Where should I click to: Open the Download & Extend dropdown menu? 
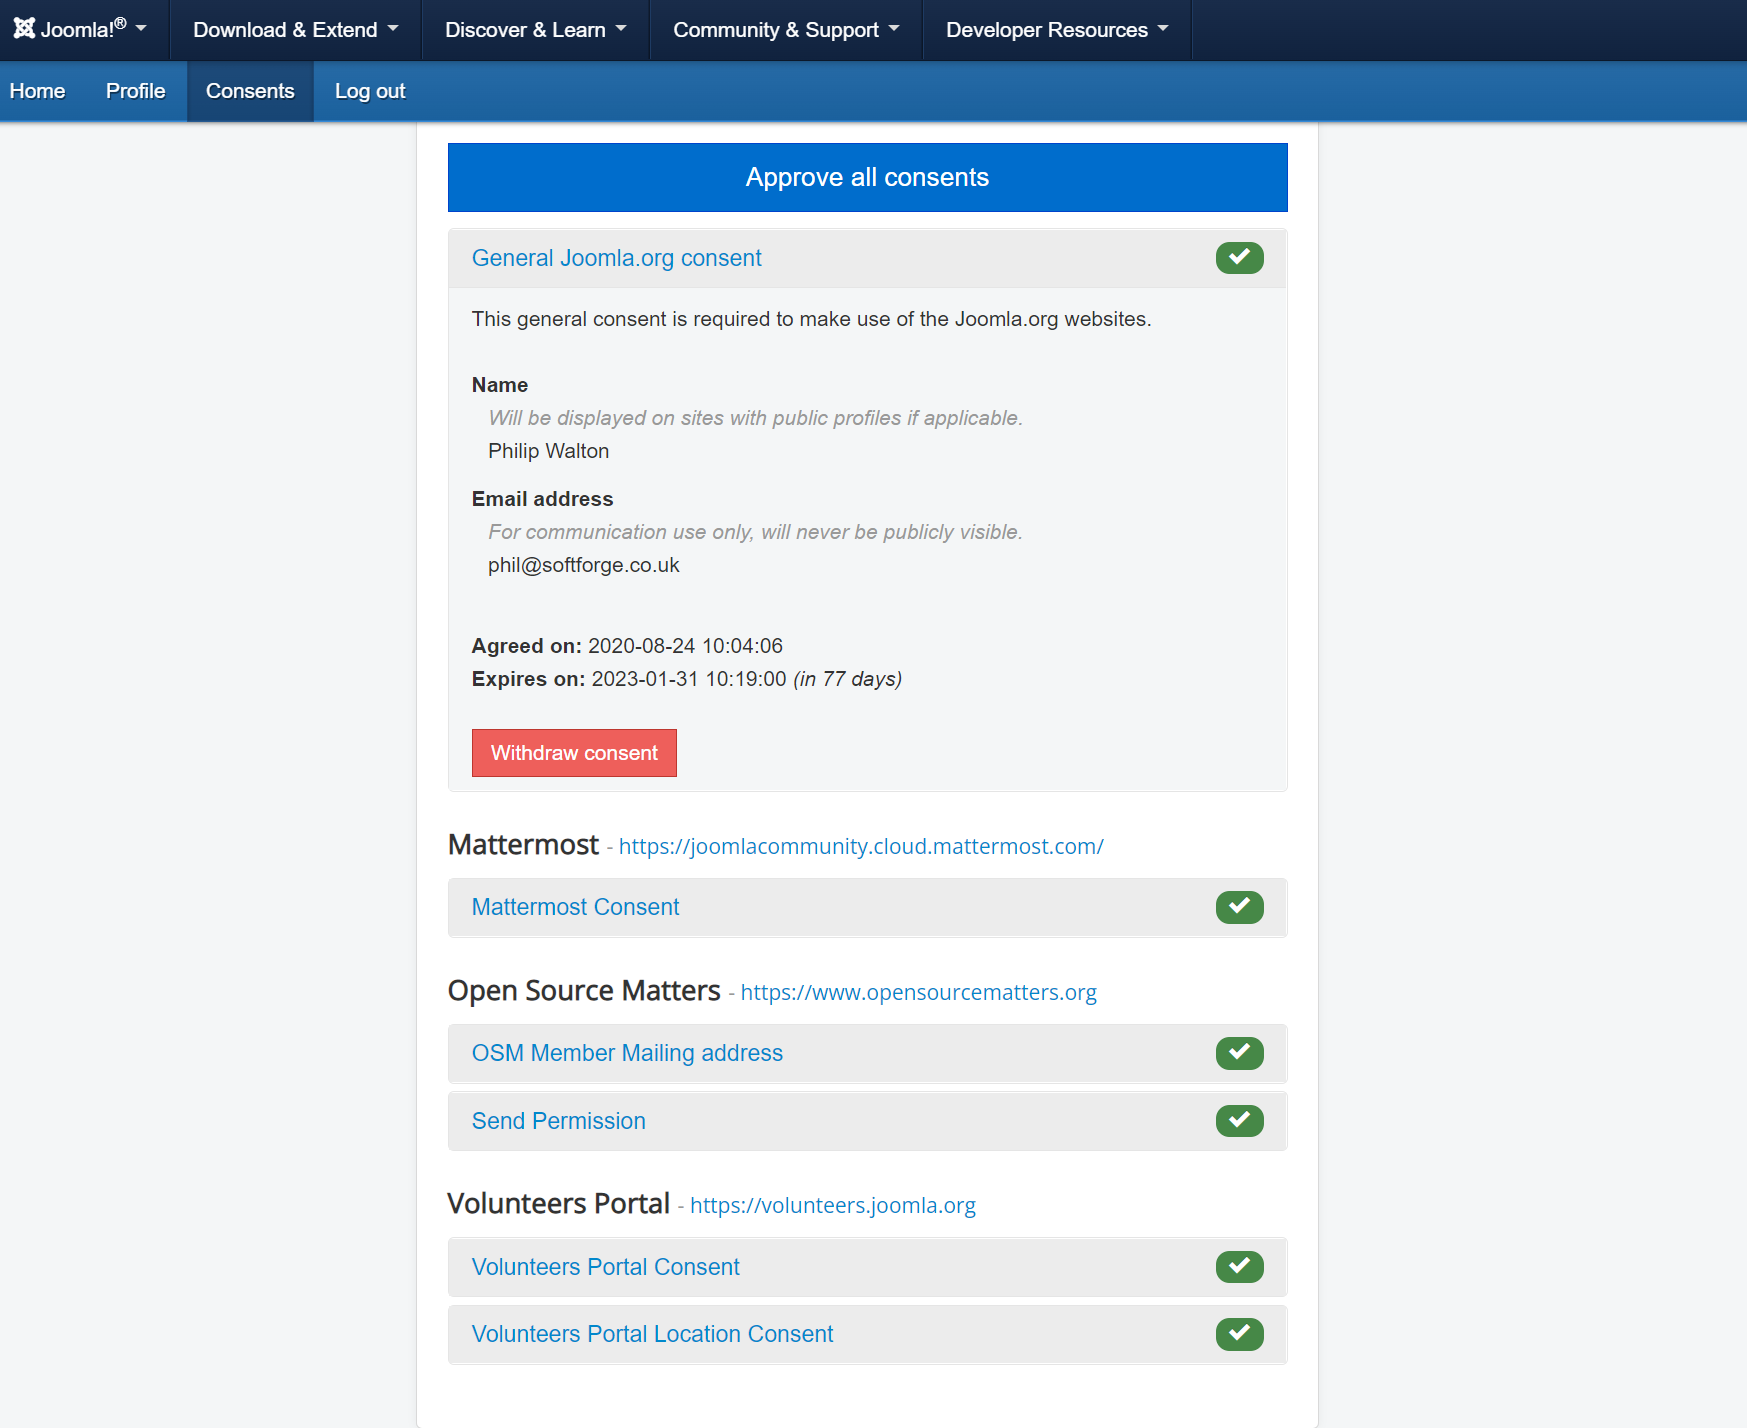(295, 30)
